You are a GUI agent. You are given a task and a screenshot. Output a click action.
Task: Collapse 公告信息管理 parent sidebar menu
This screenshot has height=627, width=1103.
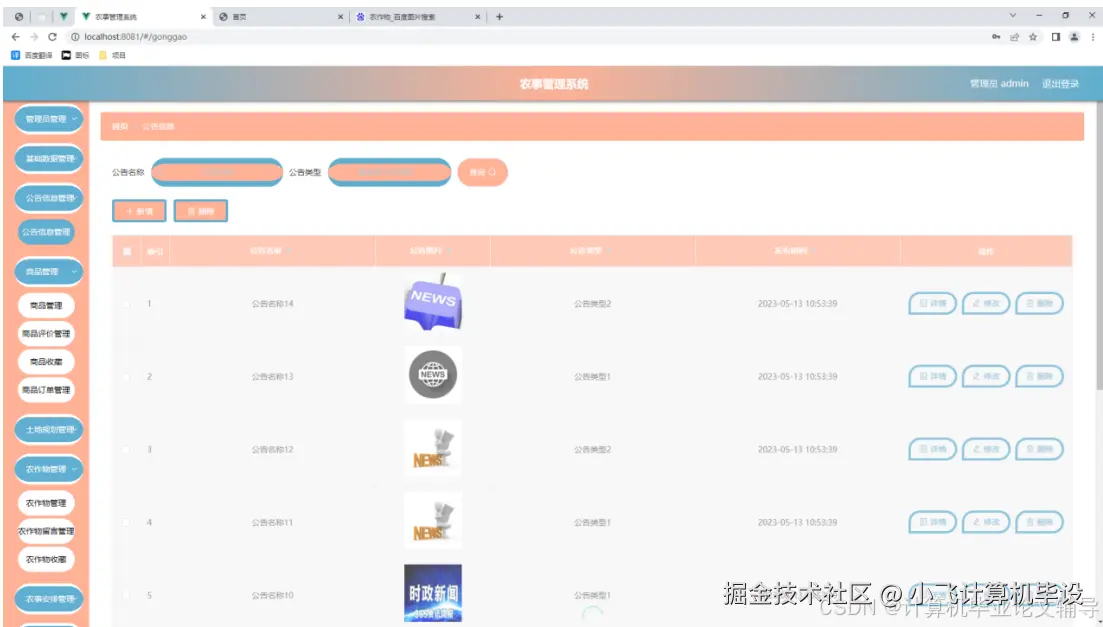(49, 198)
